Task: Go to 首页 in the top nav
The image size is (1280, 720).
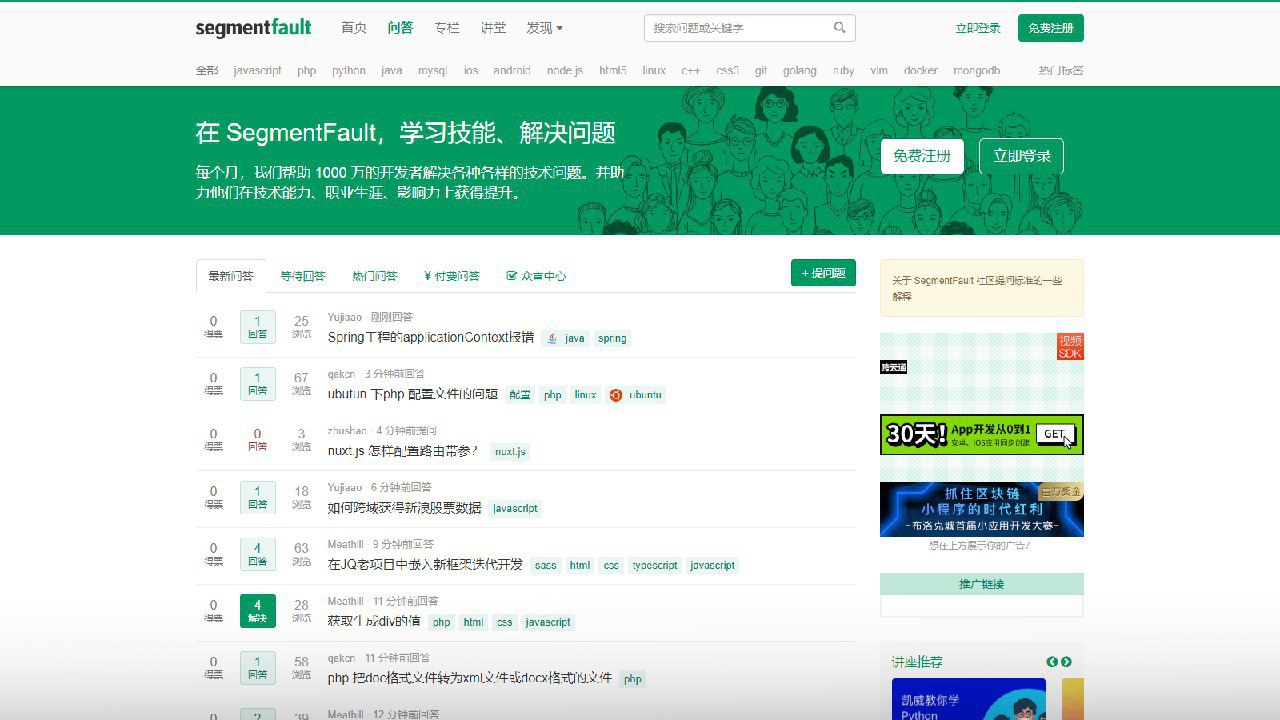Action: point(354,28)
